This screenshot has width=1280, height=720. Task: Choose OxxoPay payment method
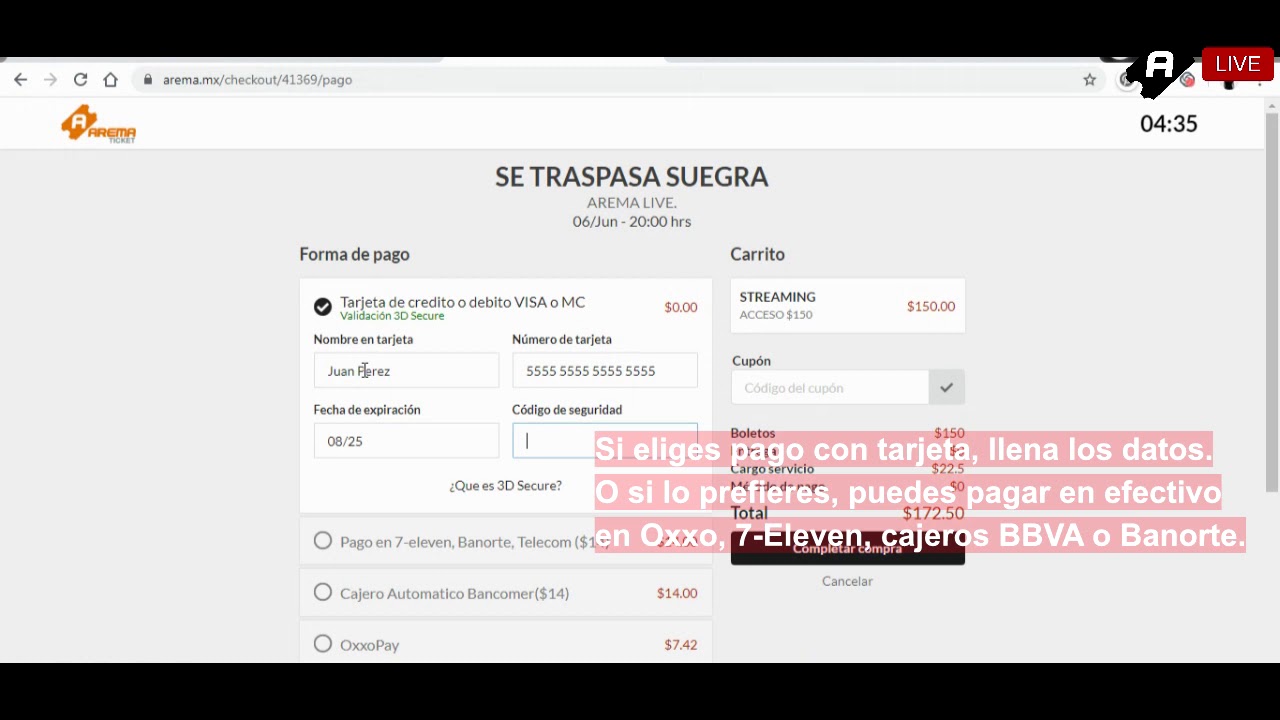click(x=322, y=644)
